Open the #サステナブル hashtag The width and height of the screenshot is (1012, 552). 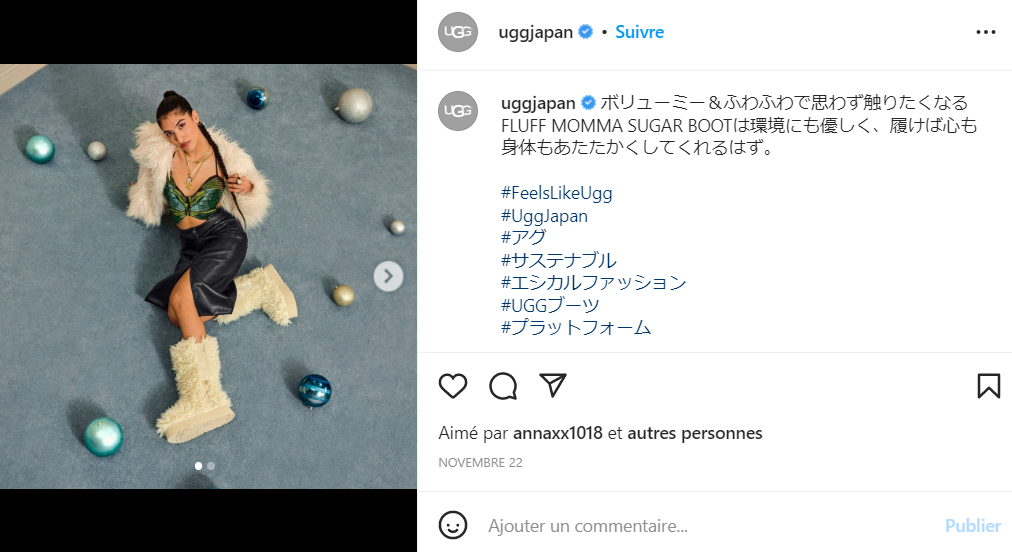click(x=558, y=260)
